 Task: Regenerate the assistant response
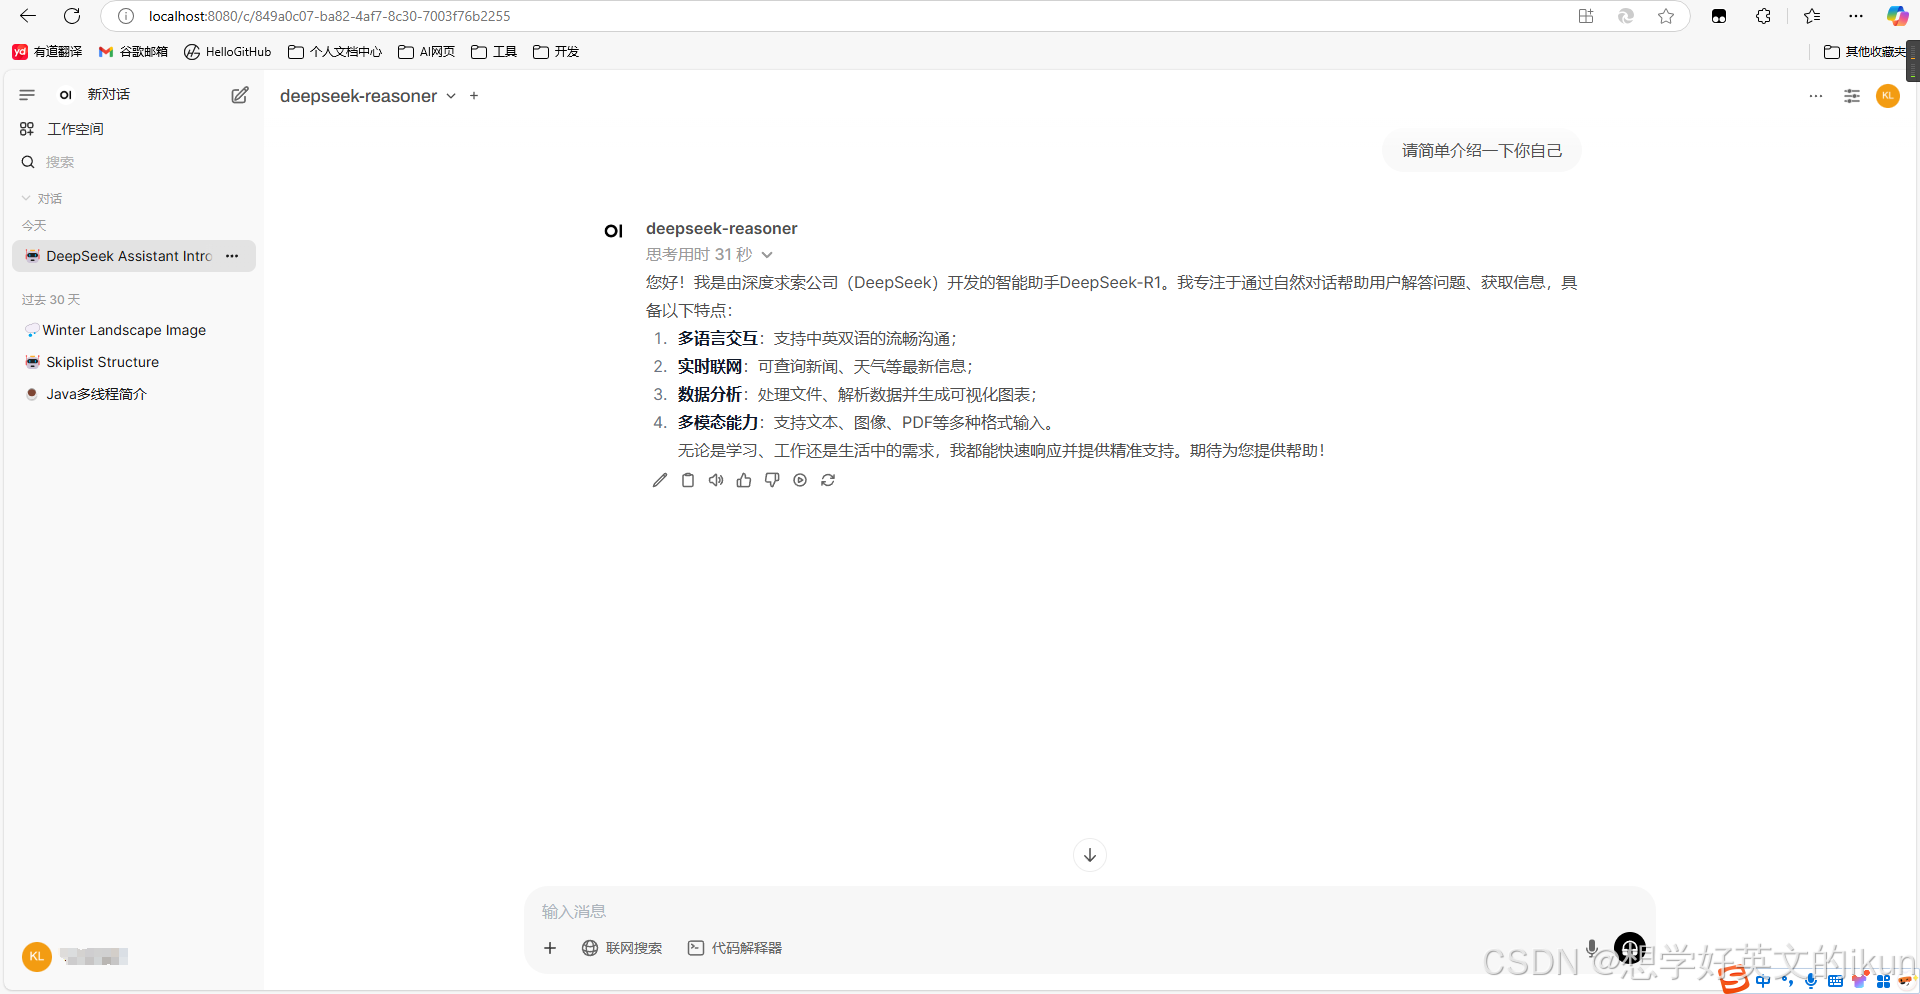pyautogui.click(x=828, y=480)
